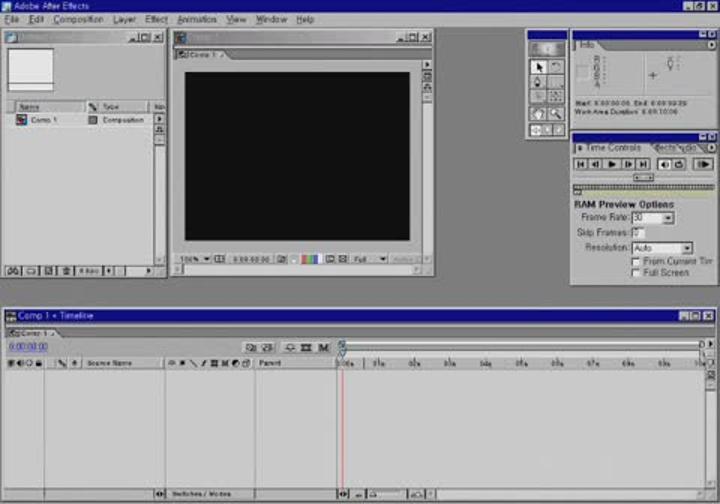The width and height of the screenshot is (720, 504).
Task: Click the M motion blur button in Timeline
Action: coord(323,347)
